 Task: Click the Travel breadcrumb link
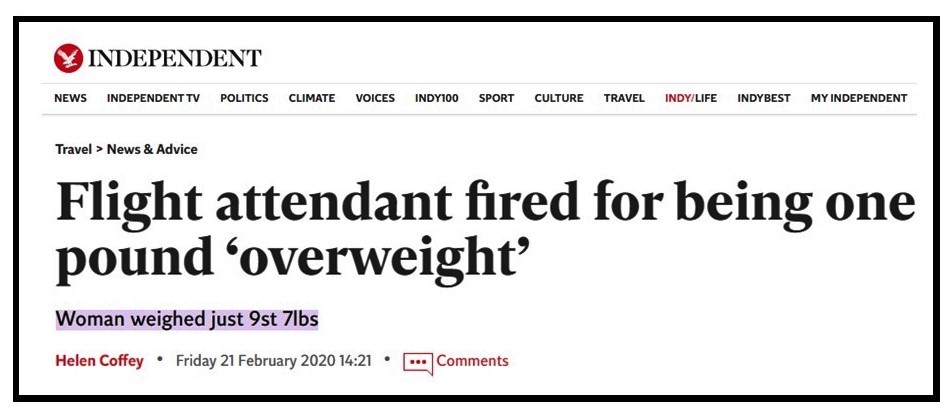[x=73, y=149]
